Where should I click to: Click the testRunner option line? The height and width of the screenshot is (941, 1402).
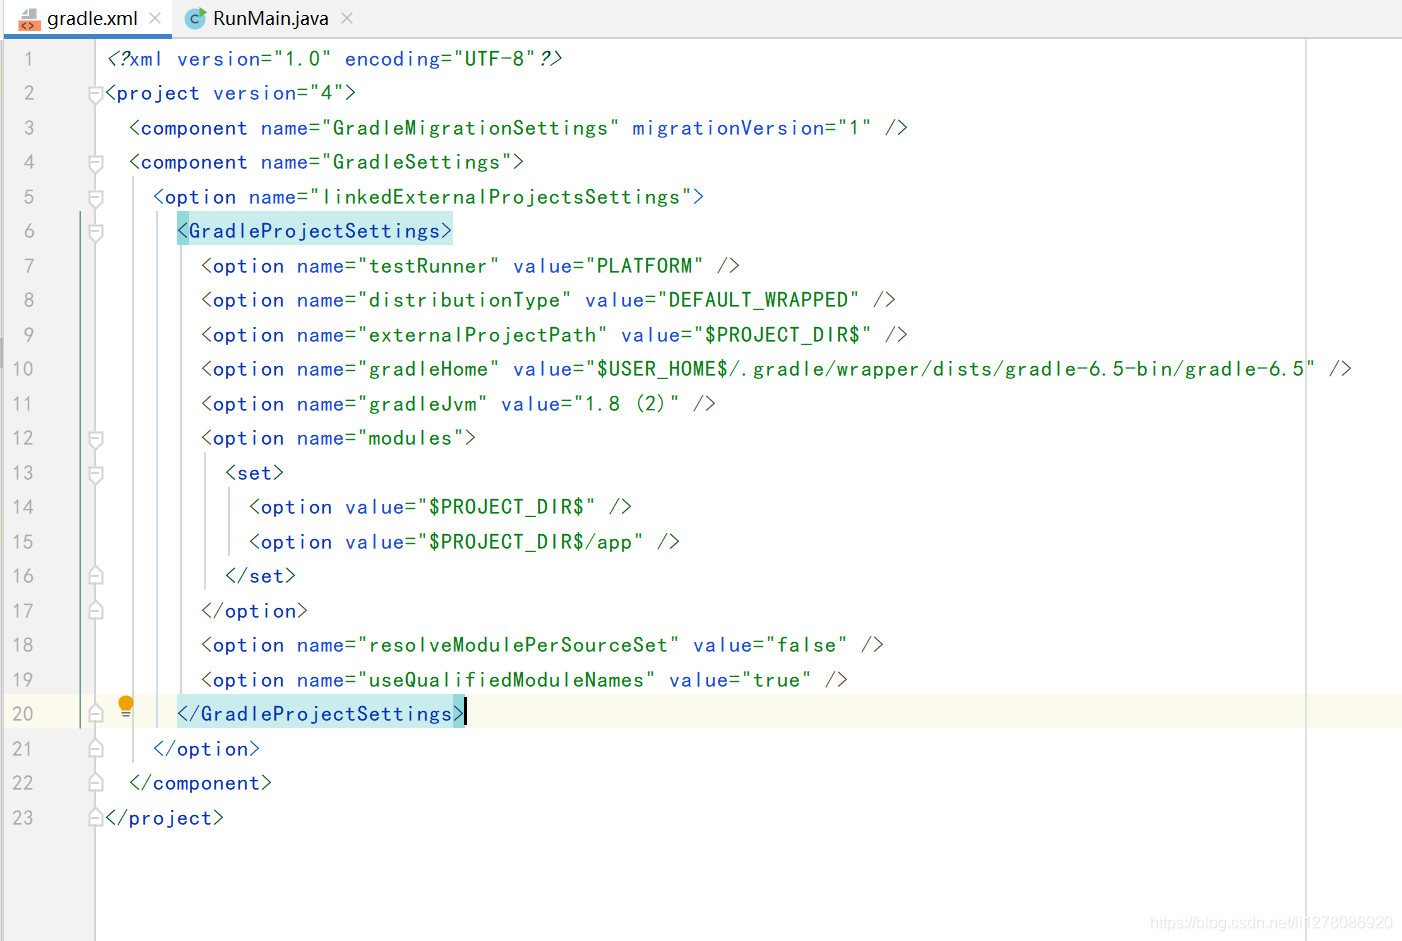pyautogui.click(x=470, y=266)
